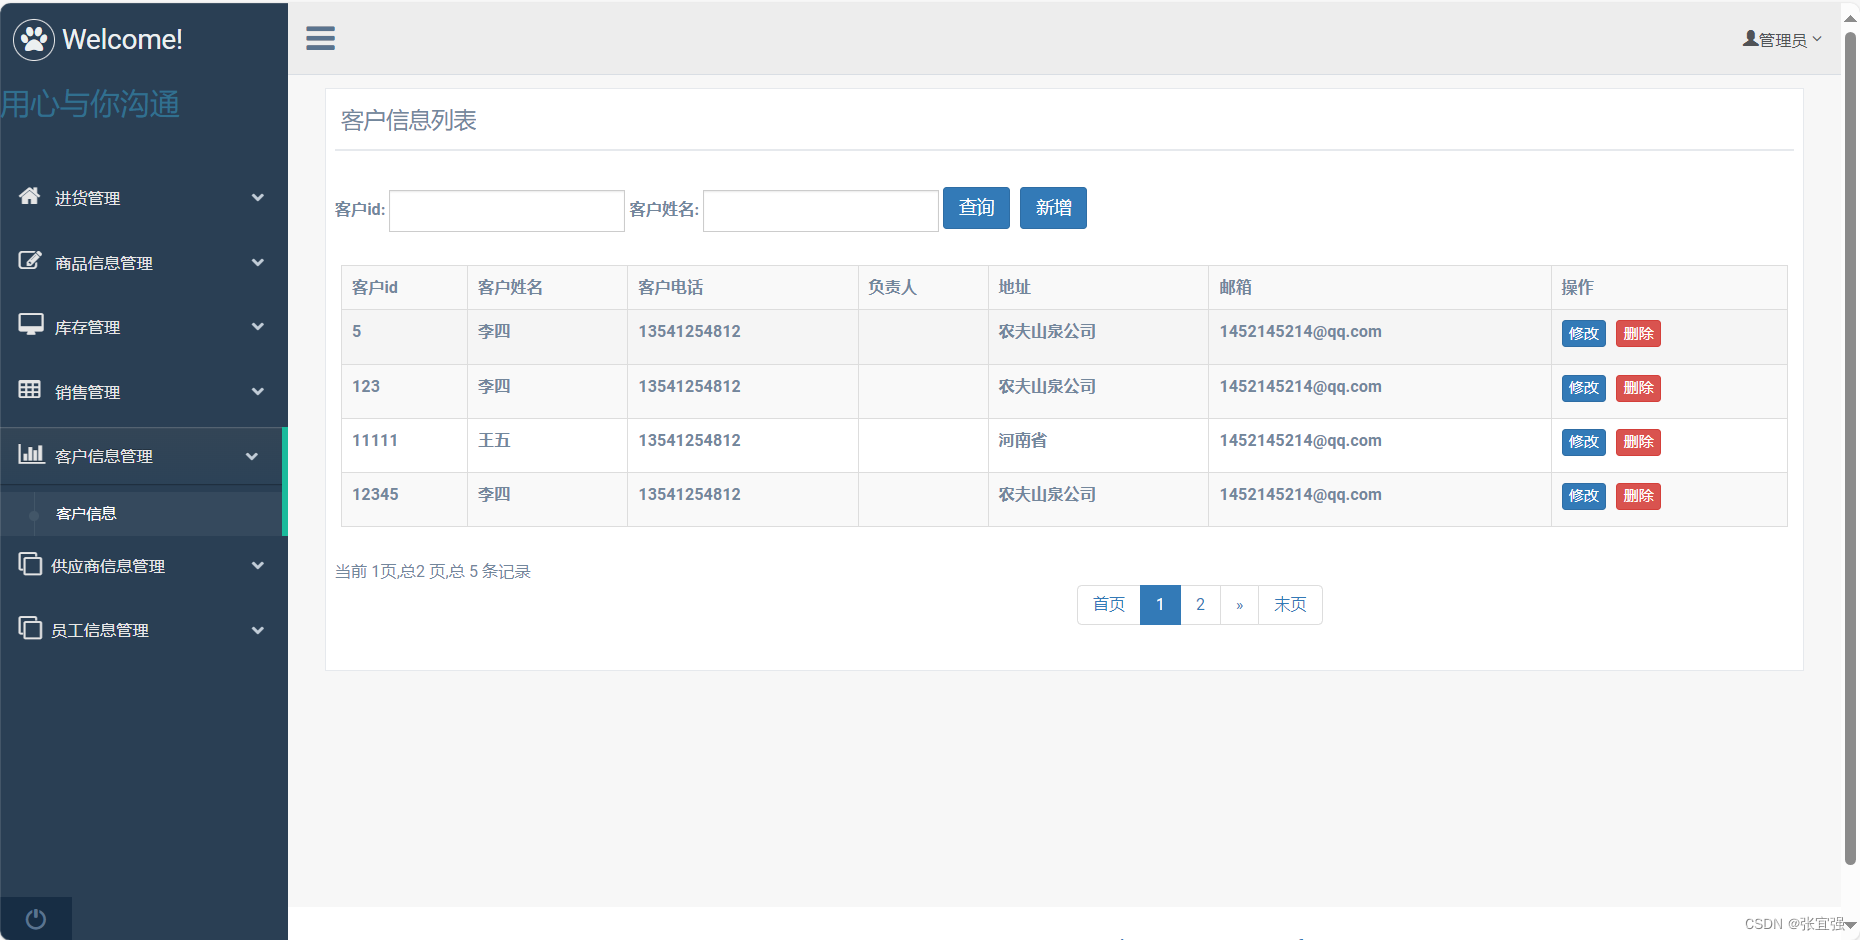Click 删除 for customer id 123
The width and height of the screenshot is (1860, 940).
coord(1638,388)
